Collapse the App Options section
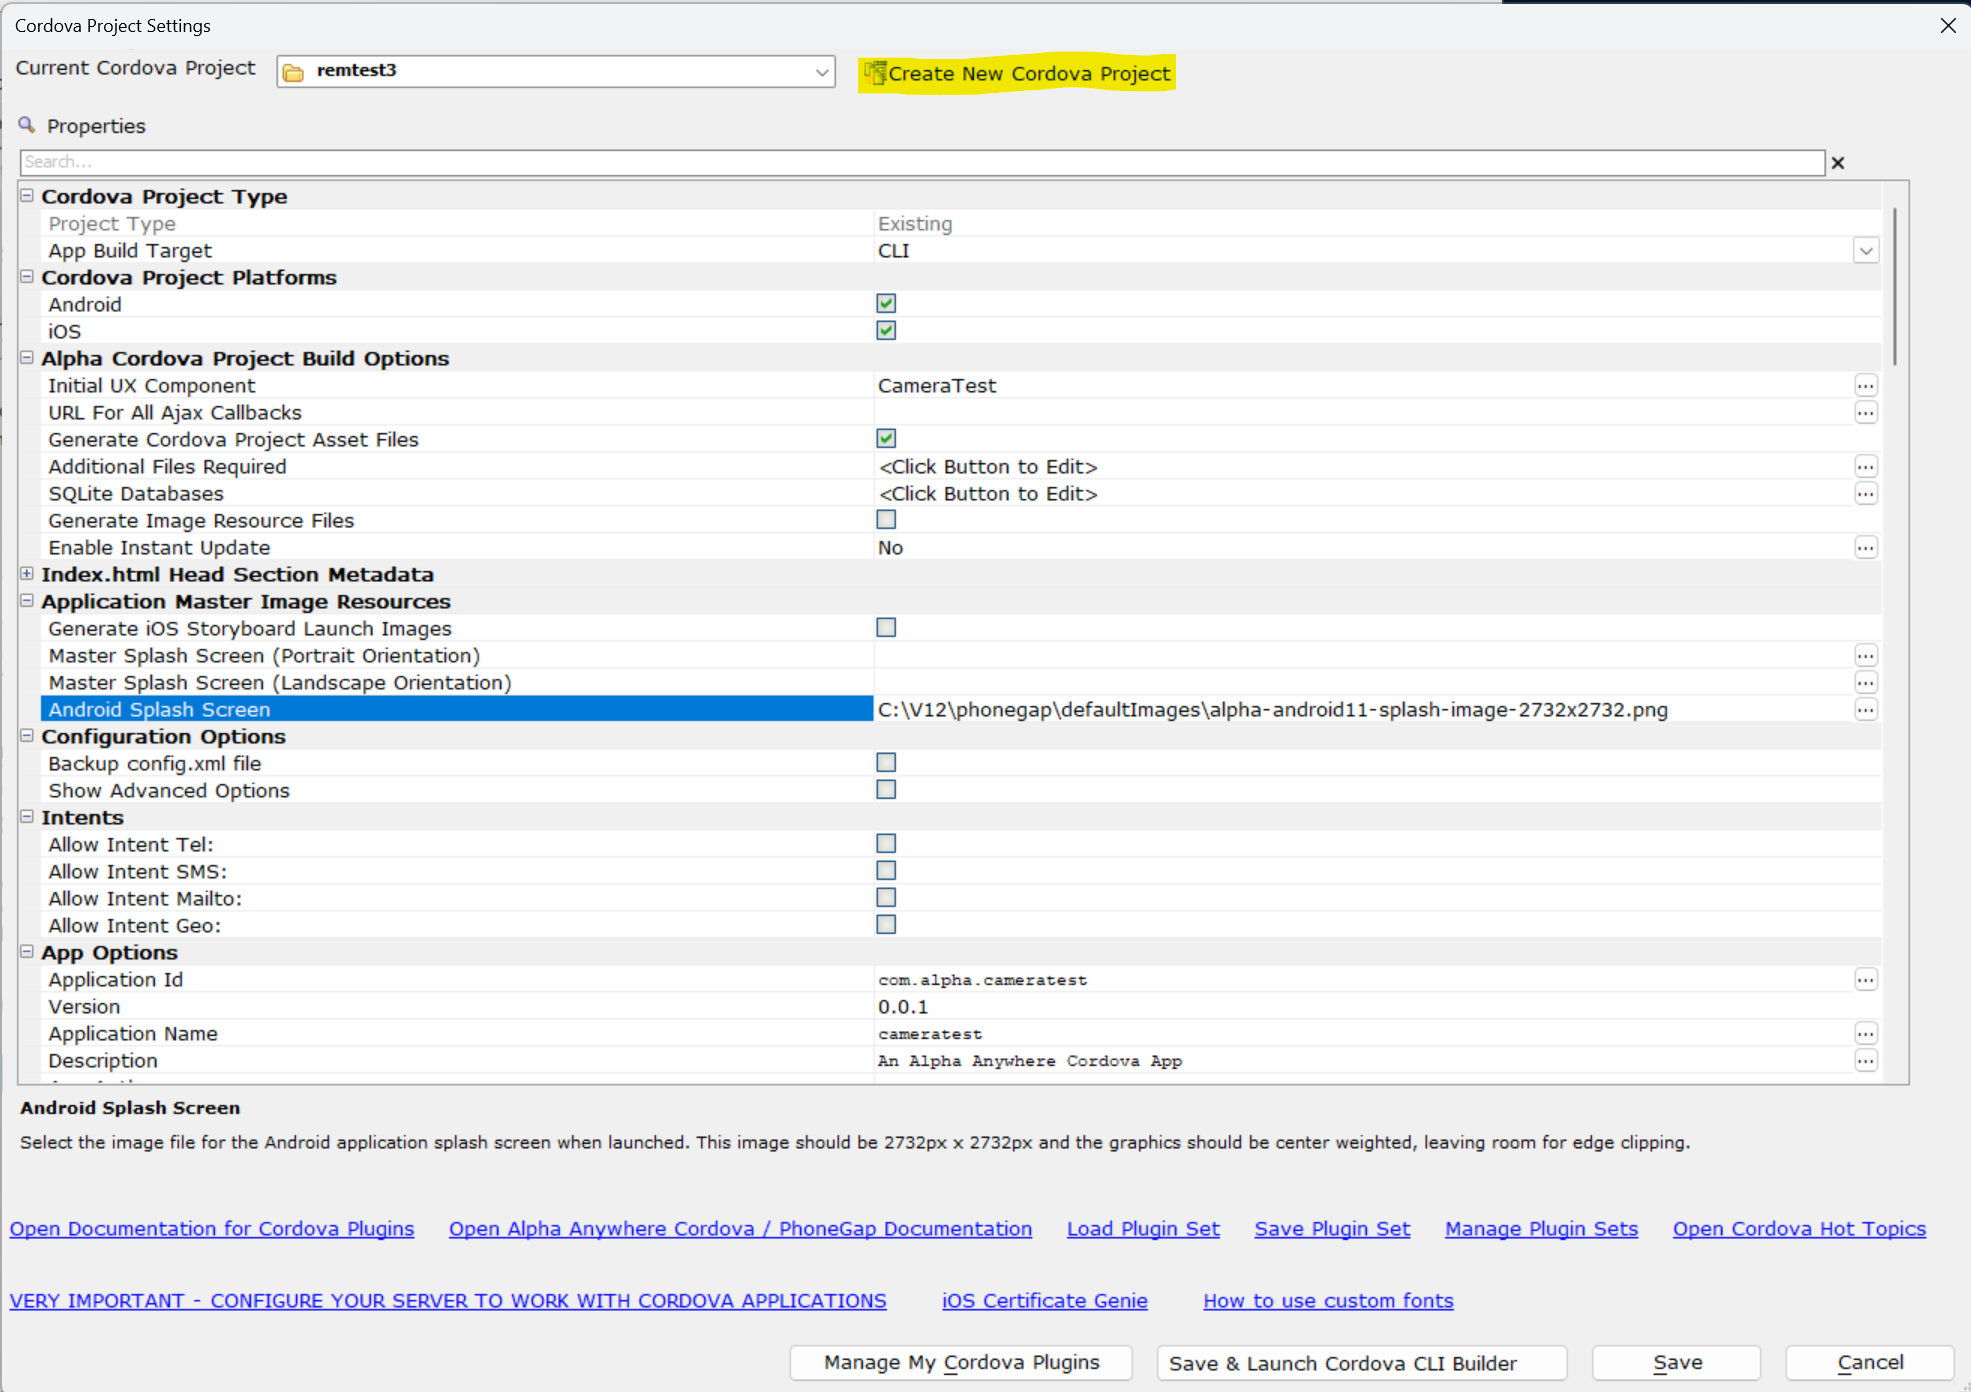The height and width of the screenshot is (1392, 1971). 27,952
